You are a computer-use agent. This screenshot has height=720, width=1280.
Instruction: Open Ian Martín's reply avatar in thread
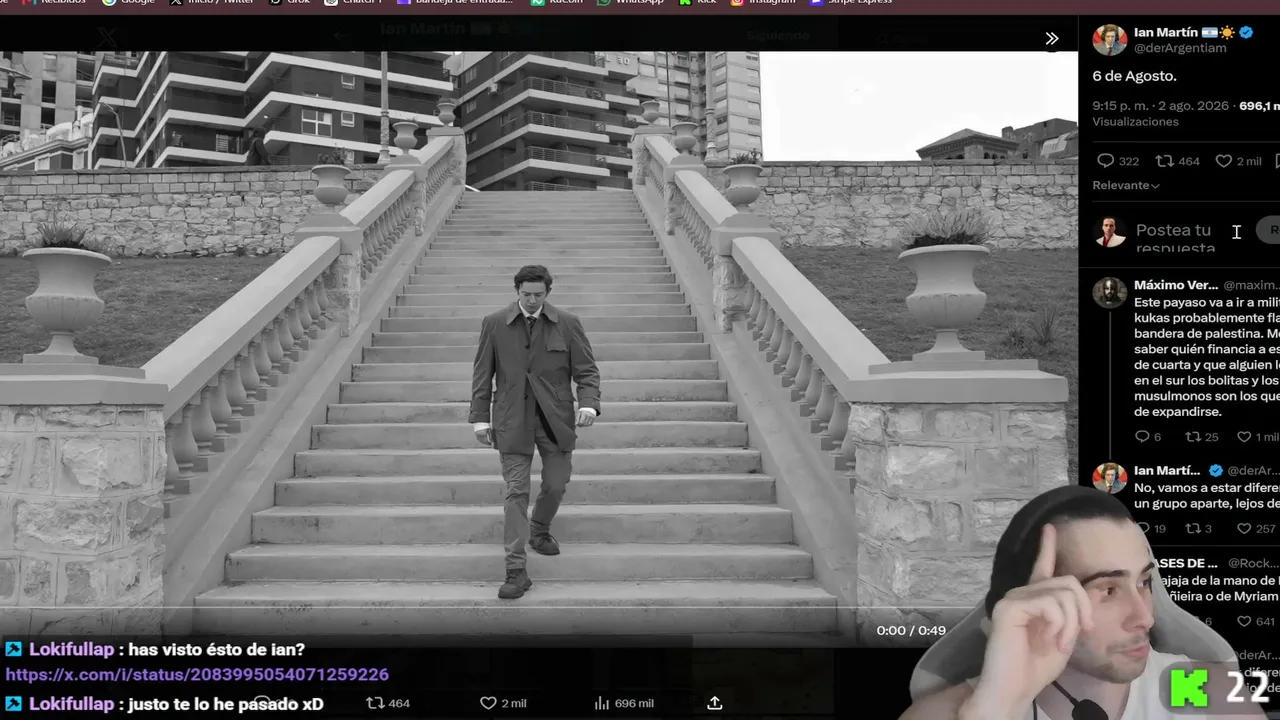1109,477
